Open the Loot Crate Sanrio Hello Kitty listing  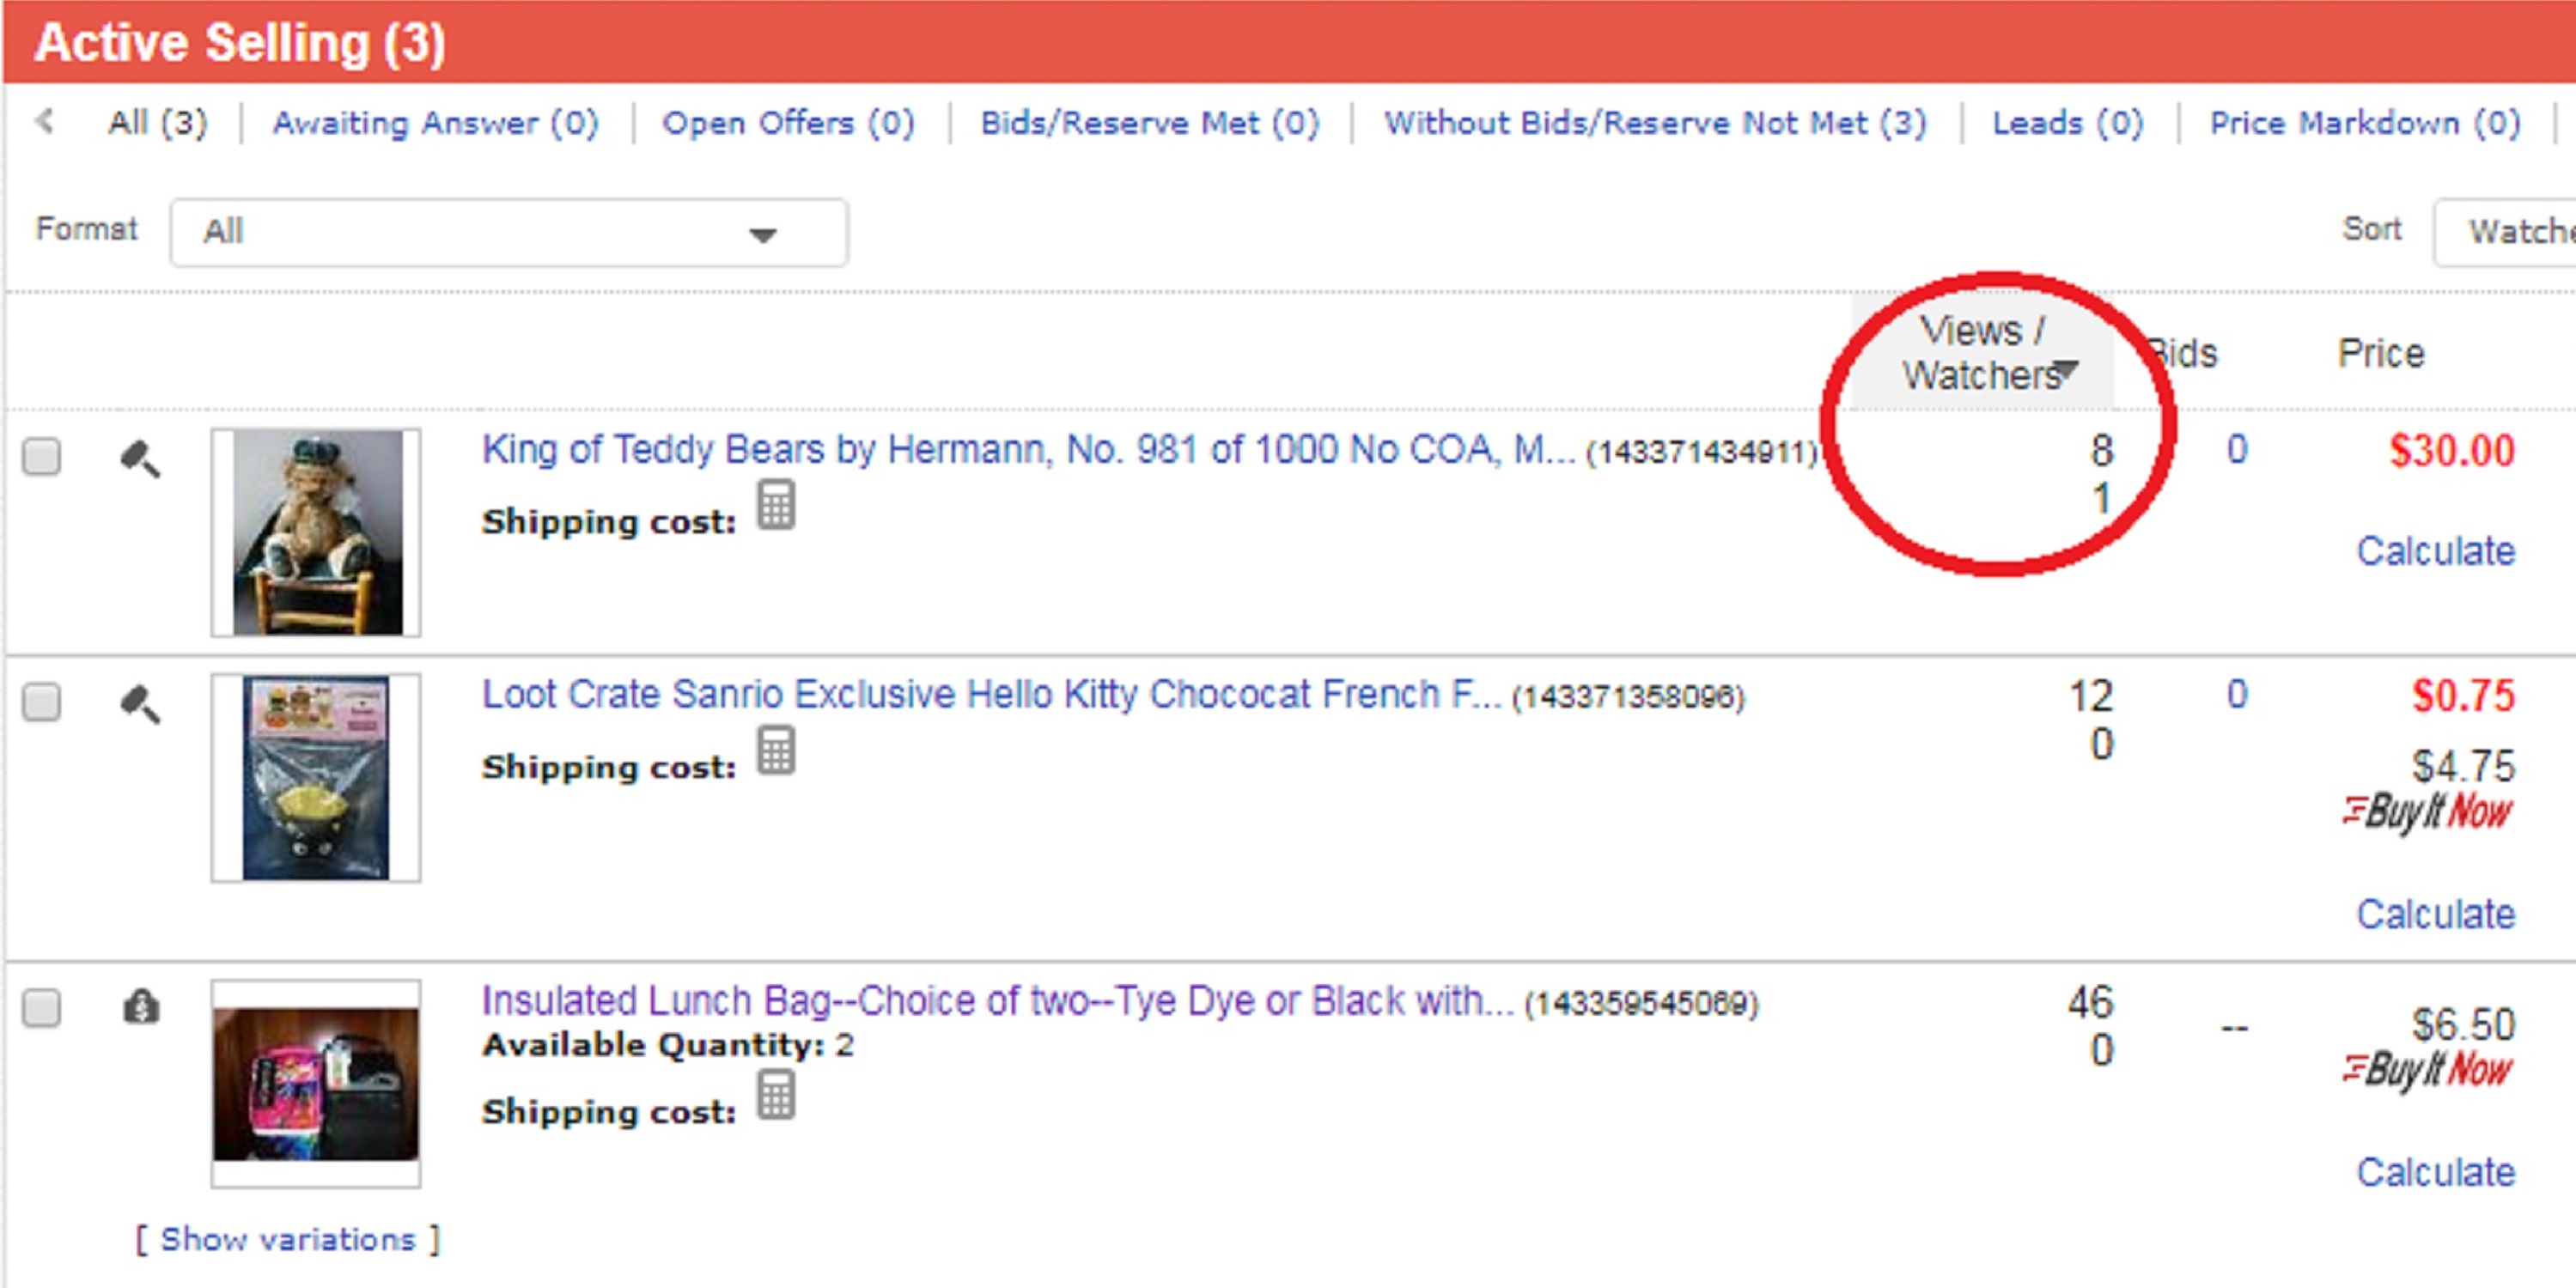(x=991, y=695)
